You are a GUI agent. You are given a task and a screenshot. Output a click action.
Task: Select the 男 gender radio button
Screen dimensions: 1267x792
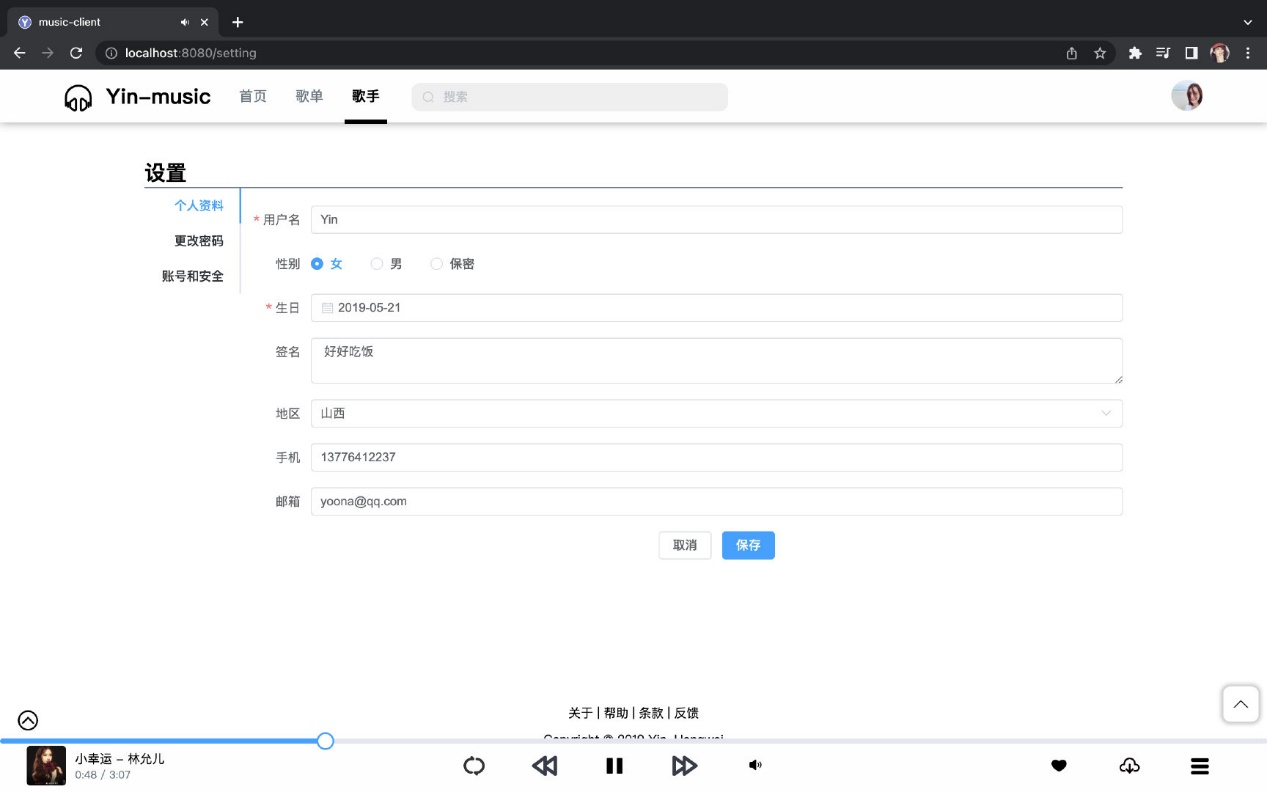point(377,264)
